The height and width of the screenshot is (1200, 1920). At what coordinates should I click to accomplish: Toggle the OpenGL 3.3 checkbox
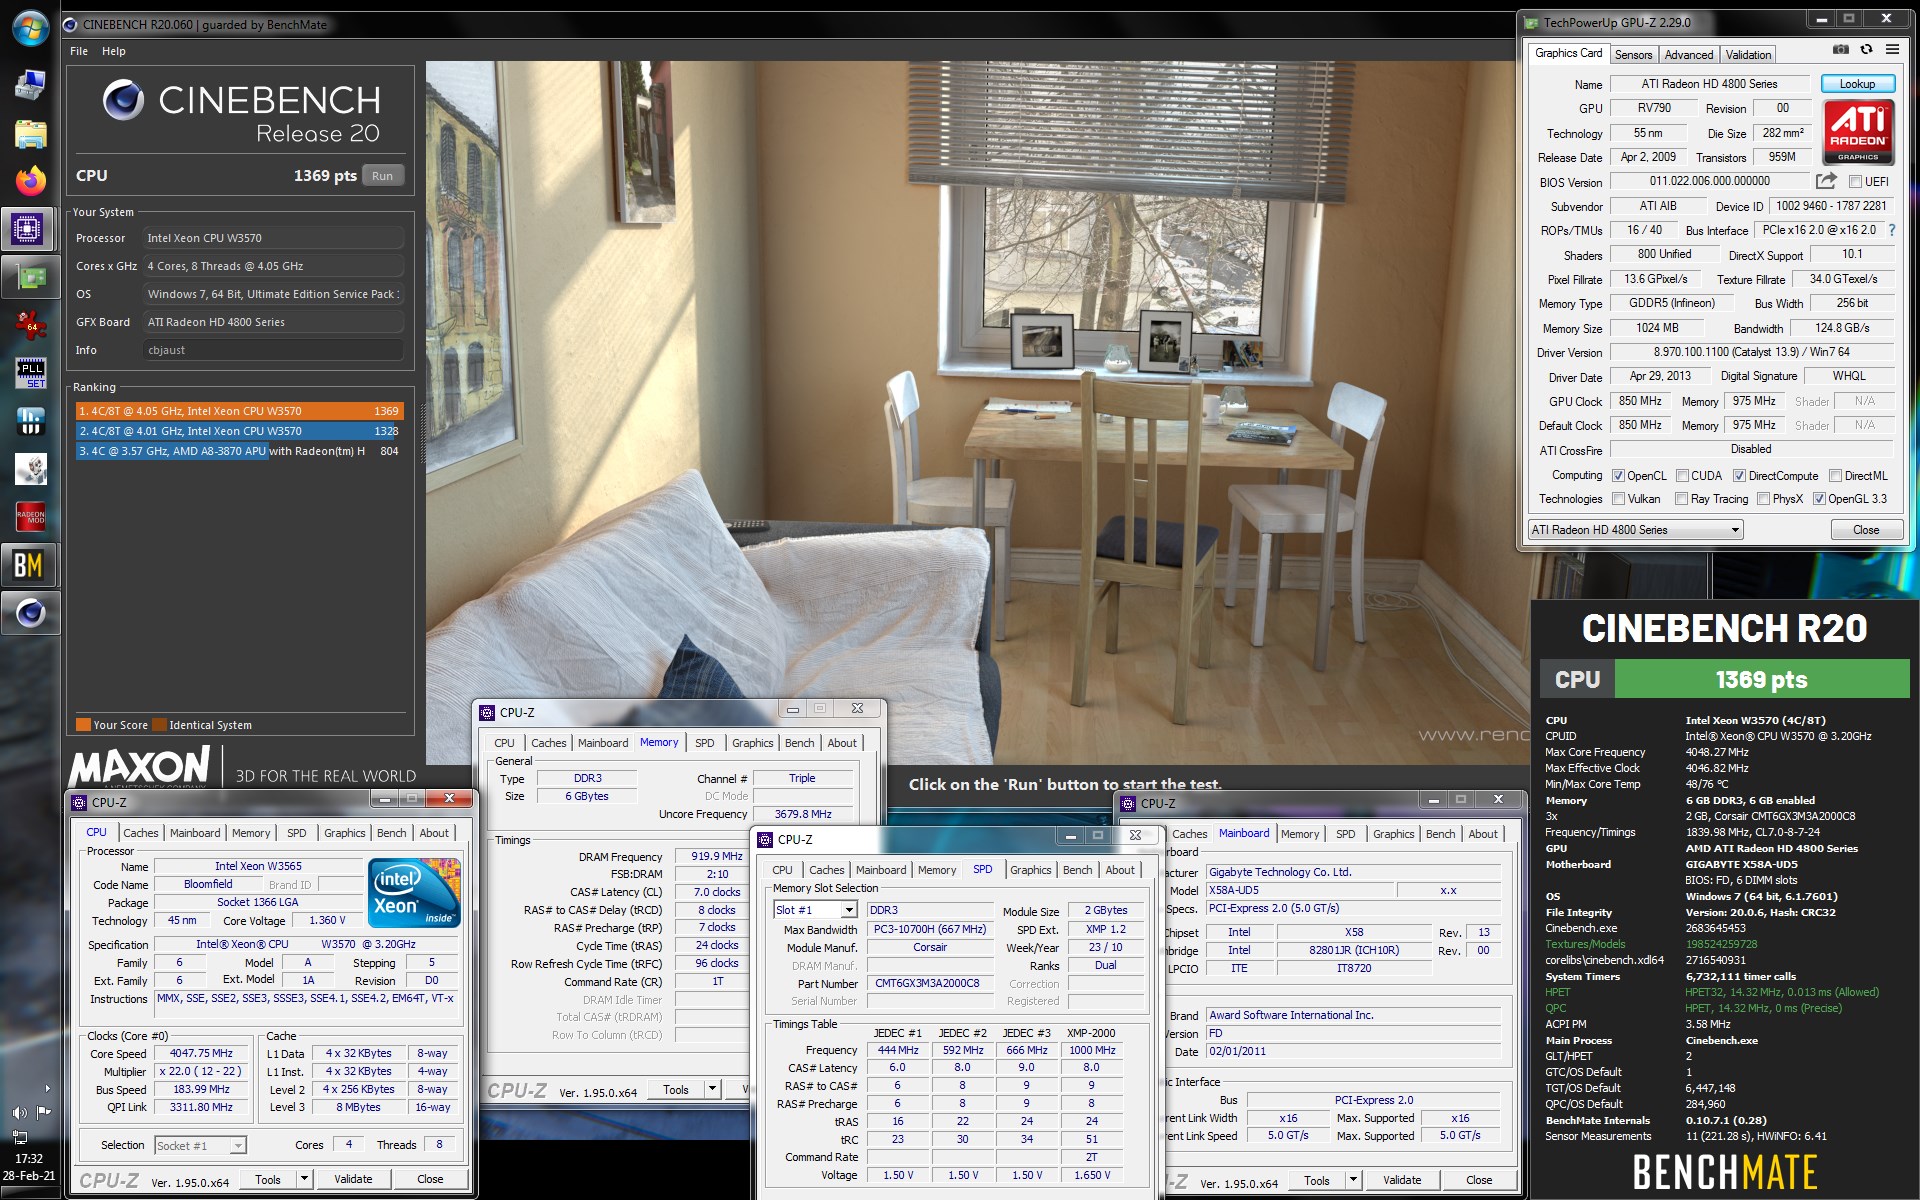[x=1819, y=499]
